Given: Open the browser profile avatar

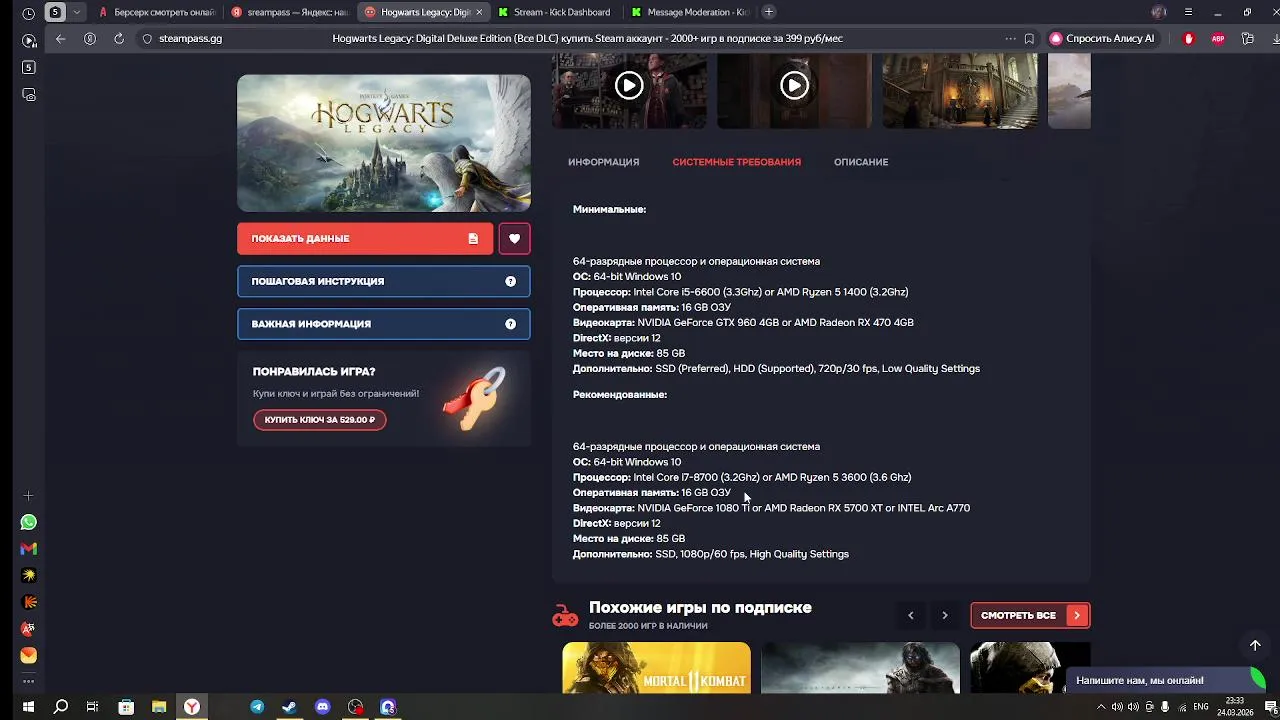Looking at the screenshot, I should tap(1159, 12).
